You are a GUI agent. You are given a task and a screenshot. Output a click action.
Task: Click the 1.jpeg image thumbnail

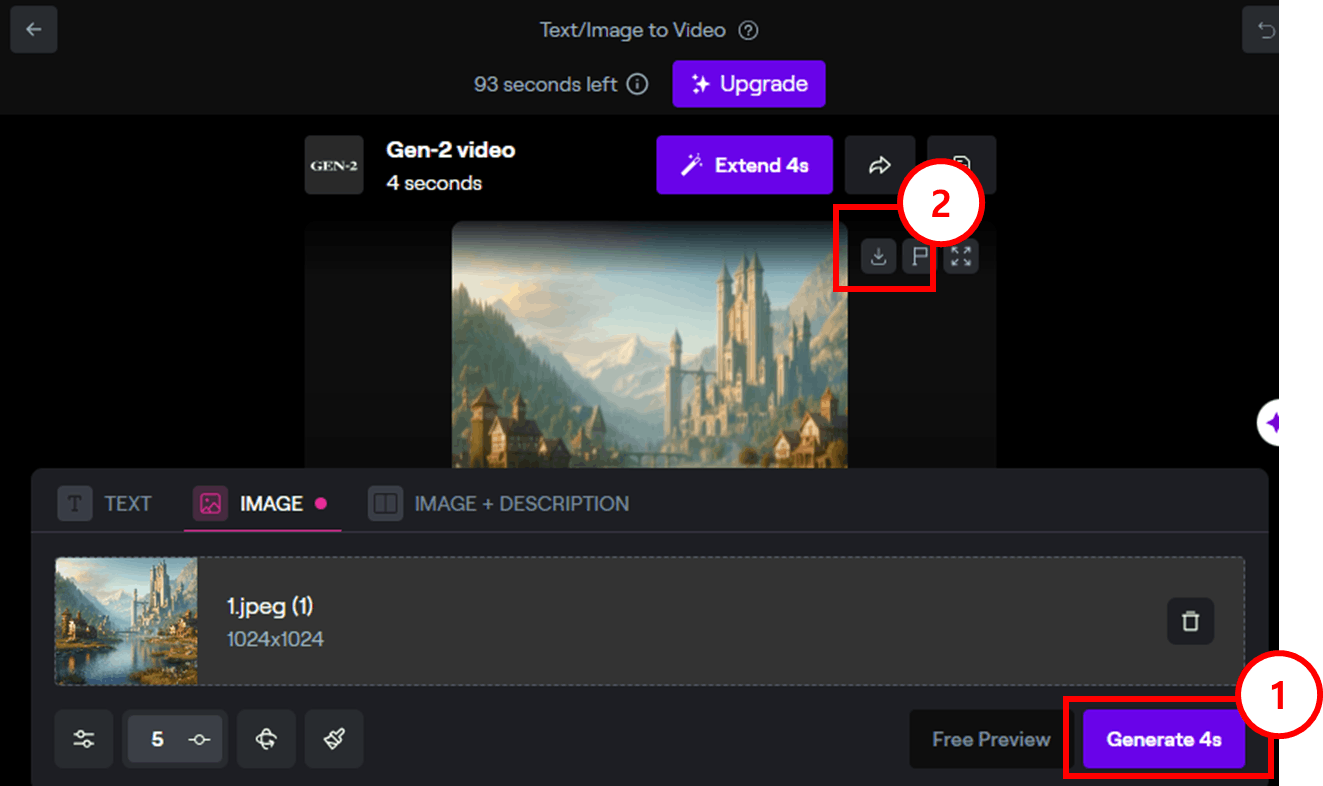coord(126,621)
